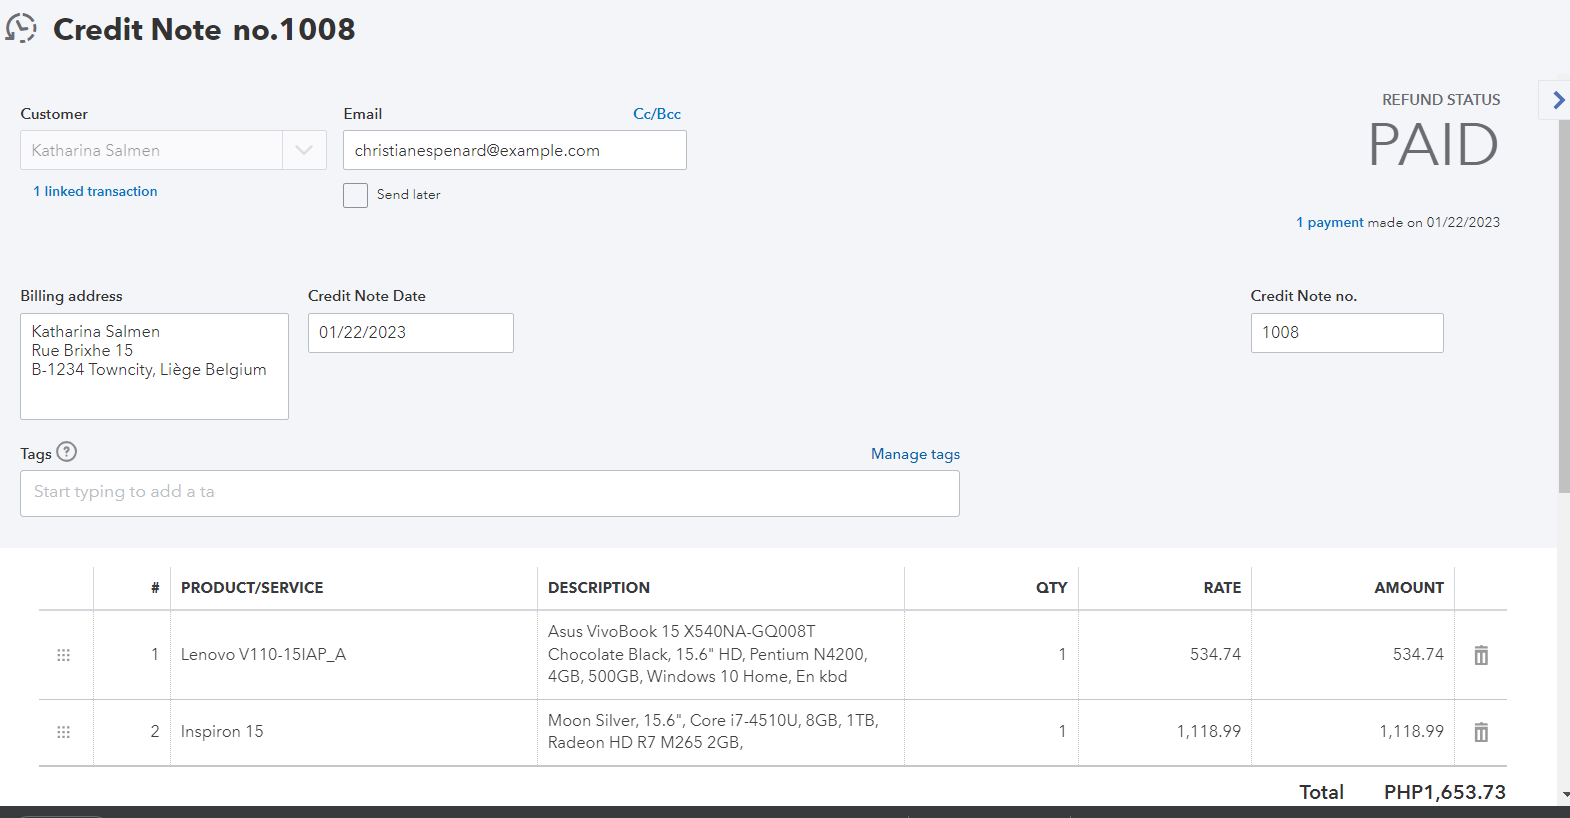The width and height of the screenshot is (1570, 818).
Task: Grab the drag handle for row 1
Action: point(63,655)
